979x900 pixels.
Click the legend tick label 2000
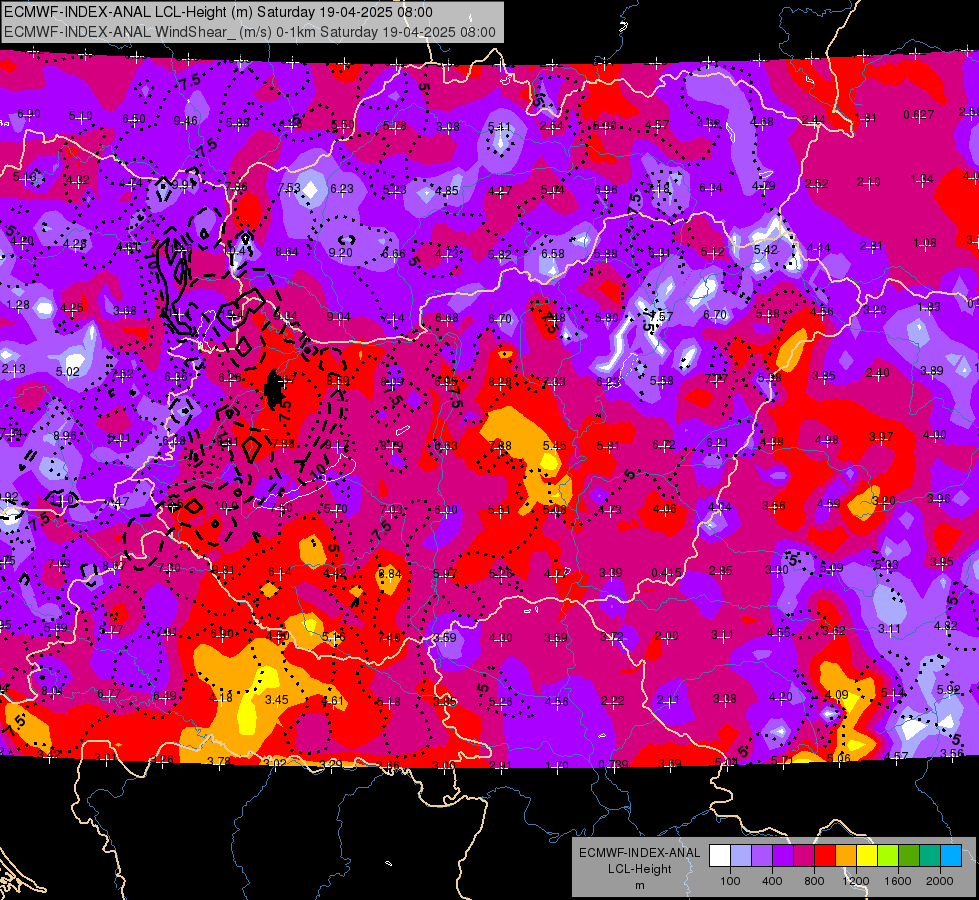pos(940,881)
